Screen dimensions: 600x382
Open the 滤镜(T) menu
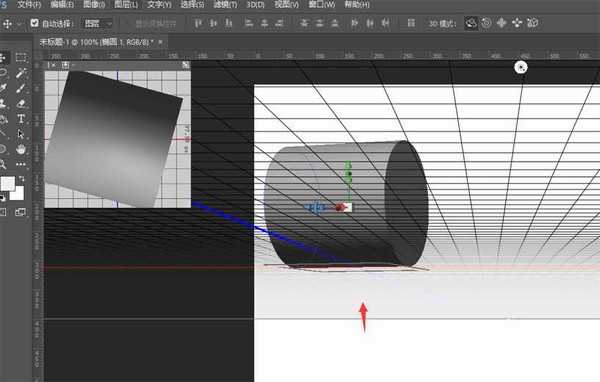pos(225,5)
